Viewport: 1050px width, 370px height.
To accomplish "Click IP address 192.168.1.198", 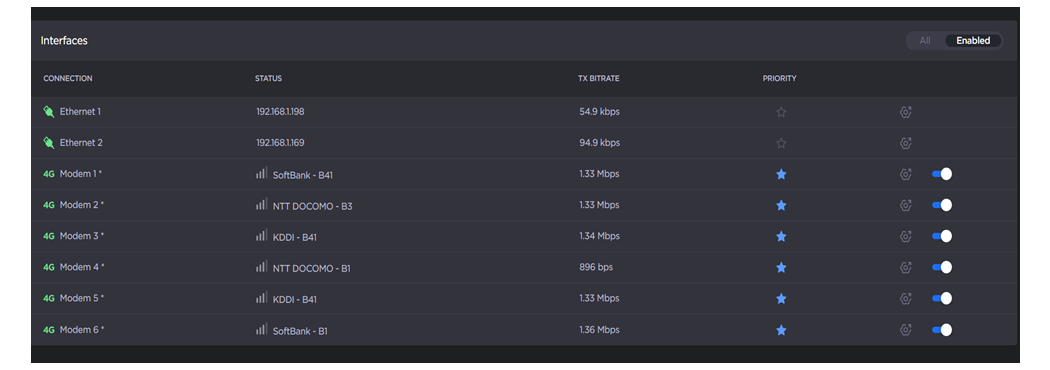I will pos(280,112).
